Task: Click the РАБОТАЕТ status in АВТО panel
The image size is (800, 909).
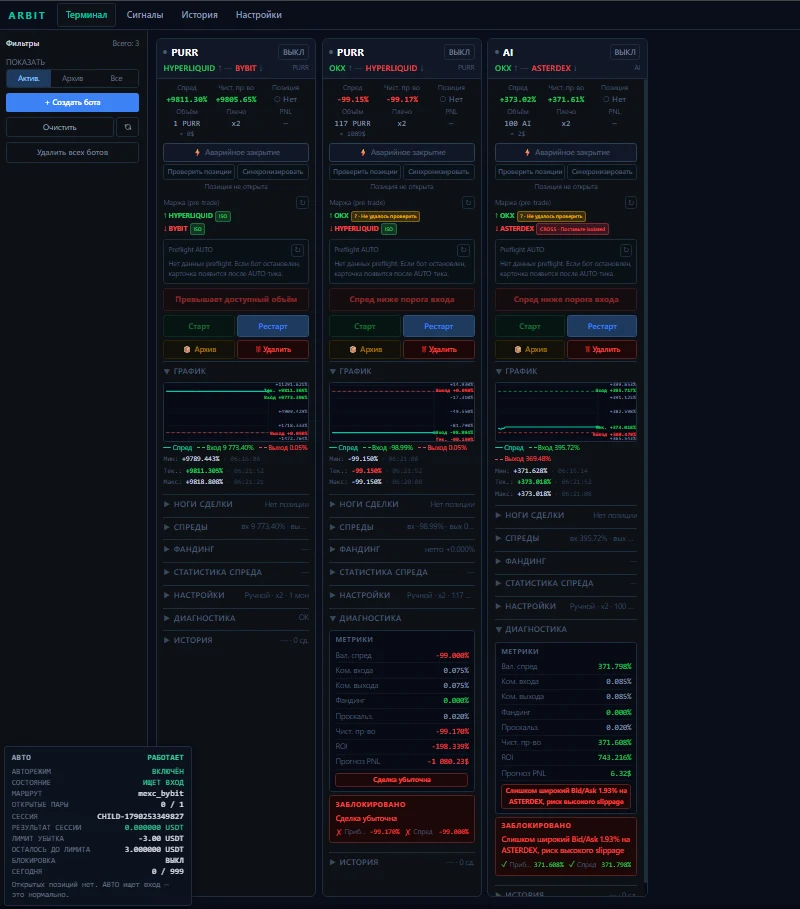Action: (x=165, y=757)
